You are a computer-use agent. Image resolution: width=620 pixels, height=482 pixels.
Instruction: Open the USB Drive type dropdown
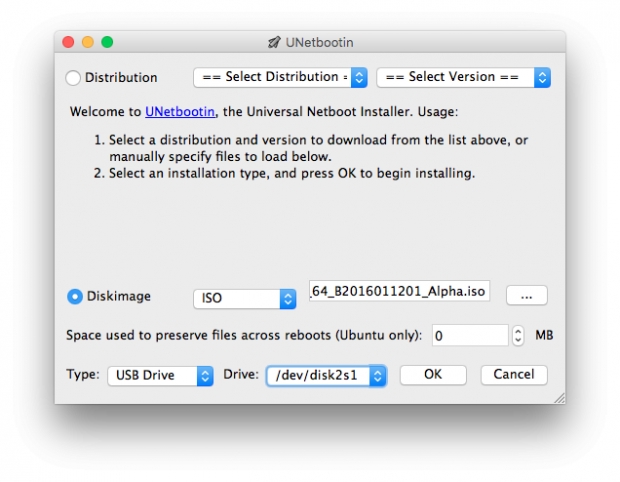(x=161, y=375)
